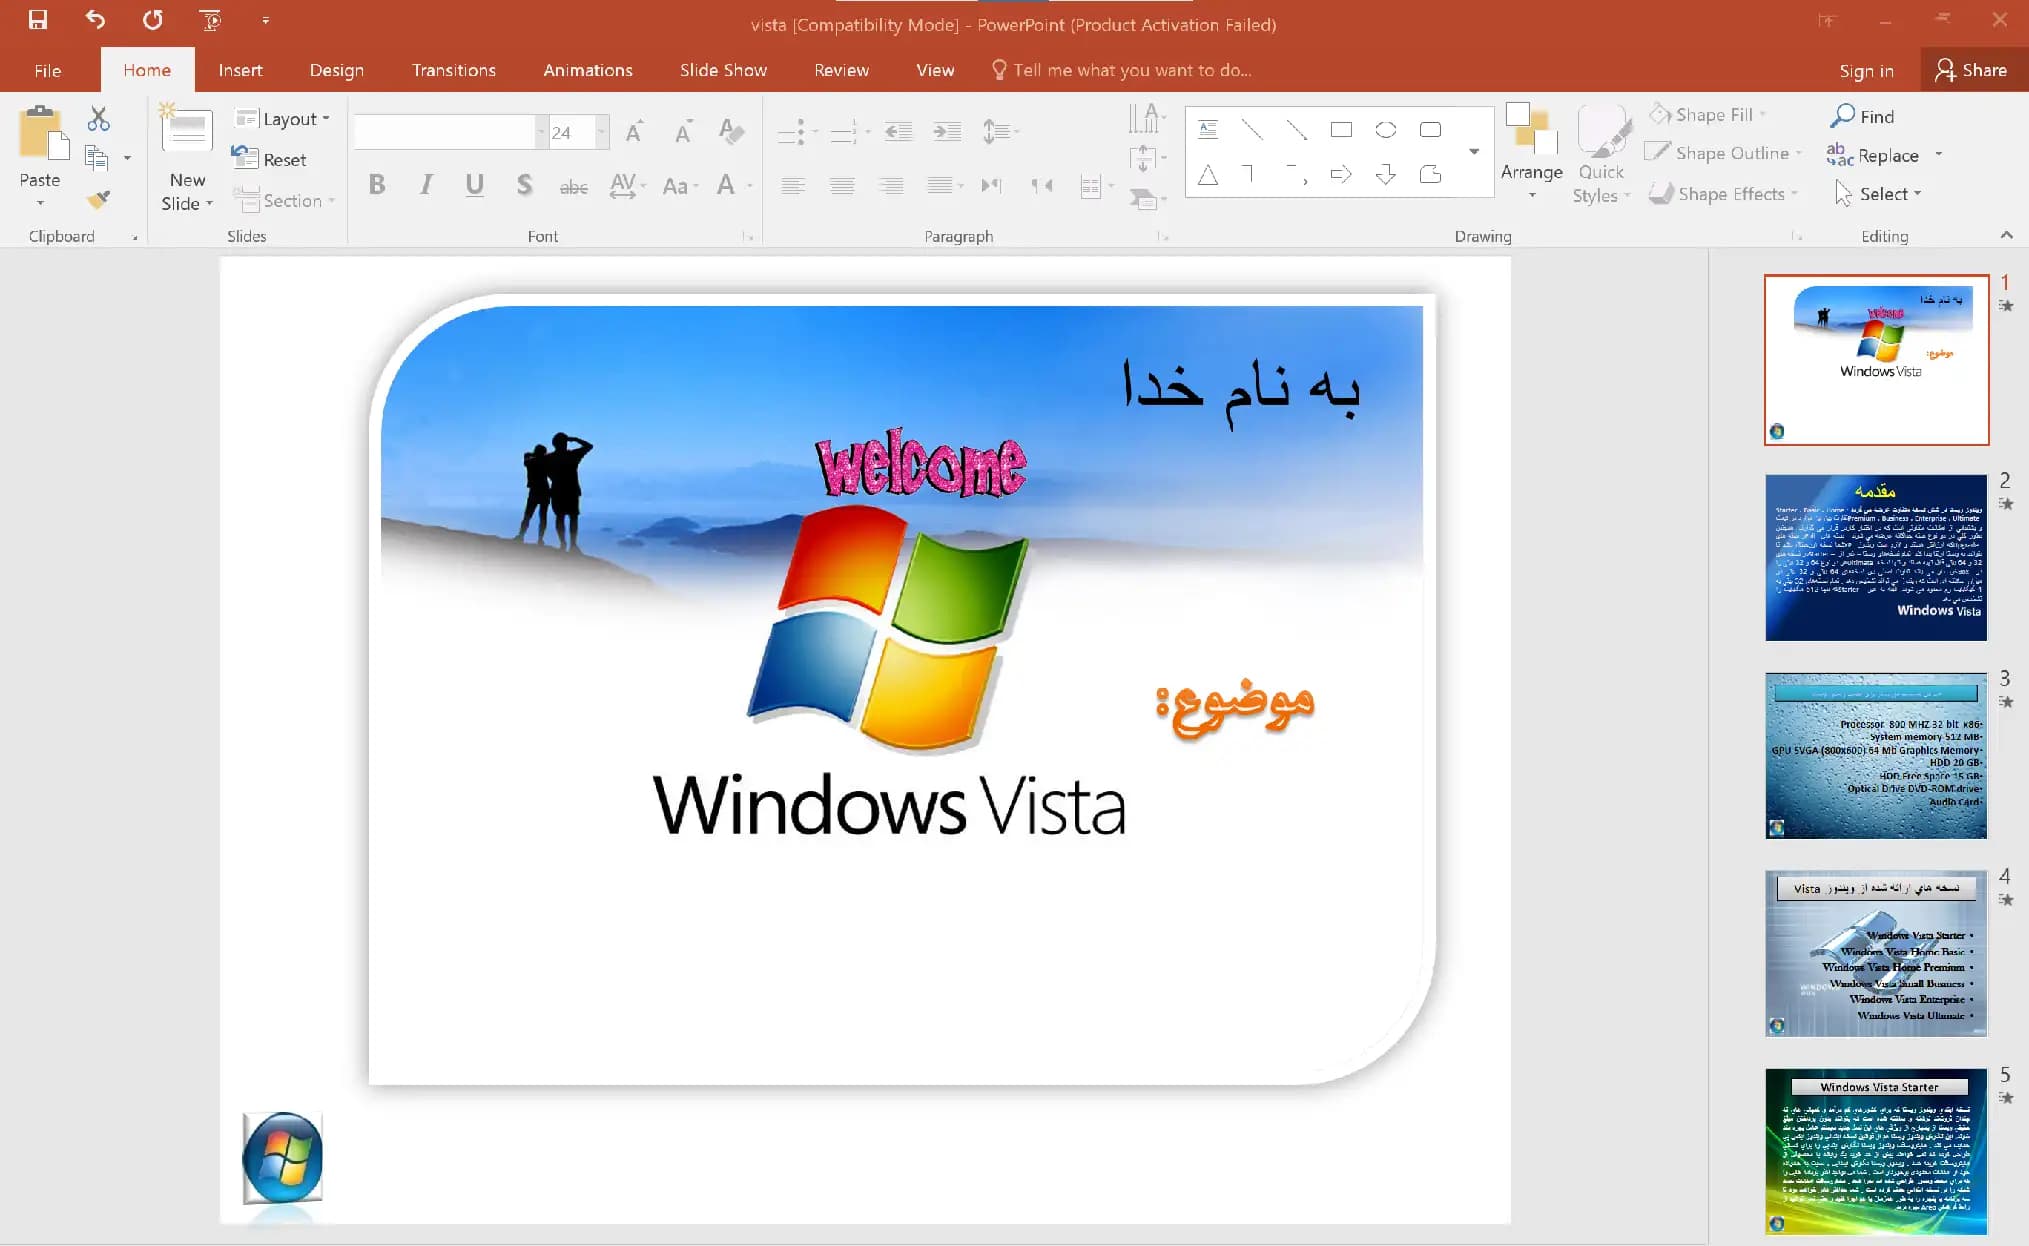Toggle center text alignment

point(842,185)
